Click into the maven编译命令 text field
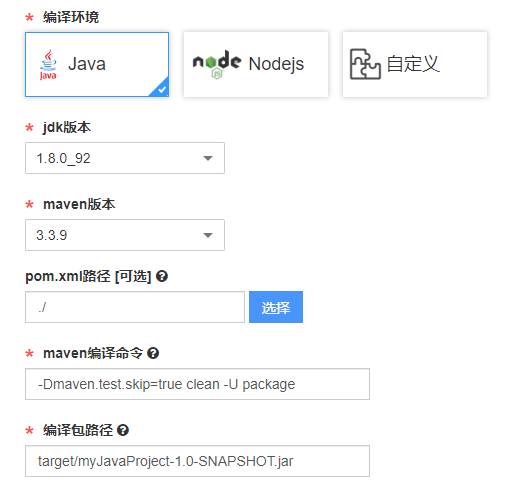511x488 pixels. pyautogui.click(x=197, y=384)
